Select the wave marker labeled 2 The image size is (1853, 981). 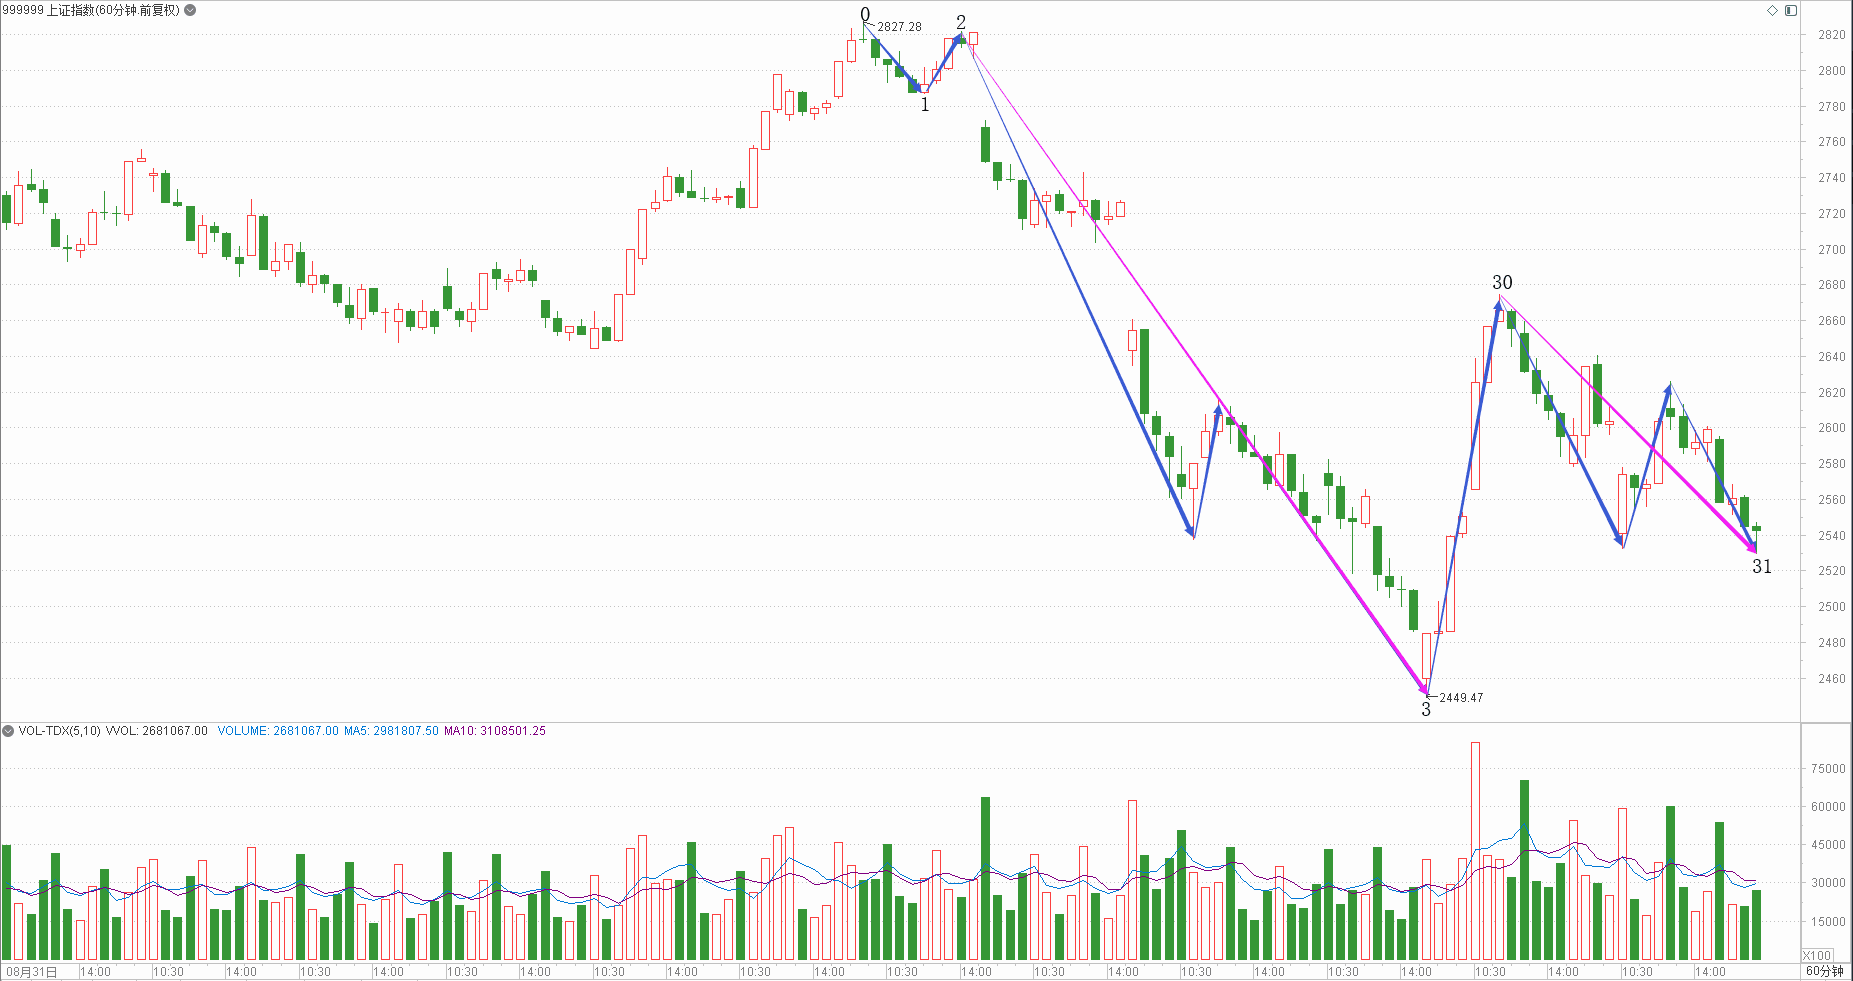961,22
